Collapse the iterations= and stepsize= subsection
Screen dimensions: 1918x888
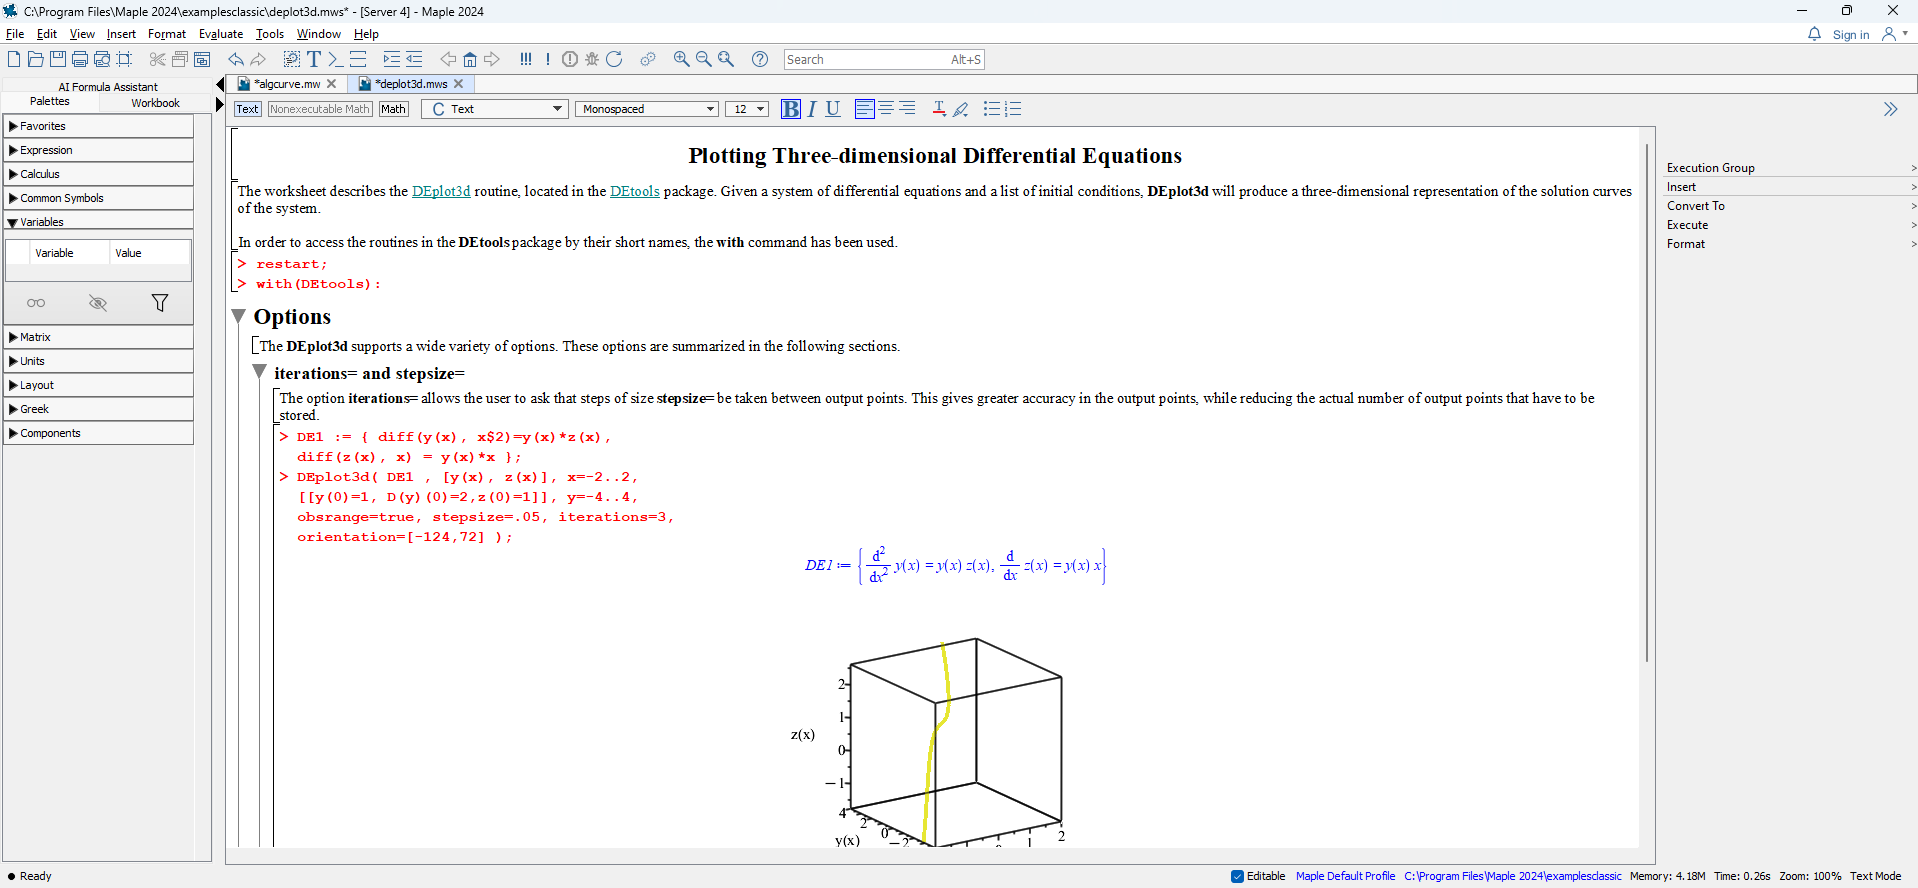260,372
